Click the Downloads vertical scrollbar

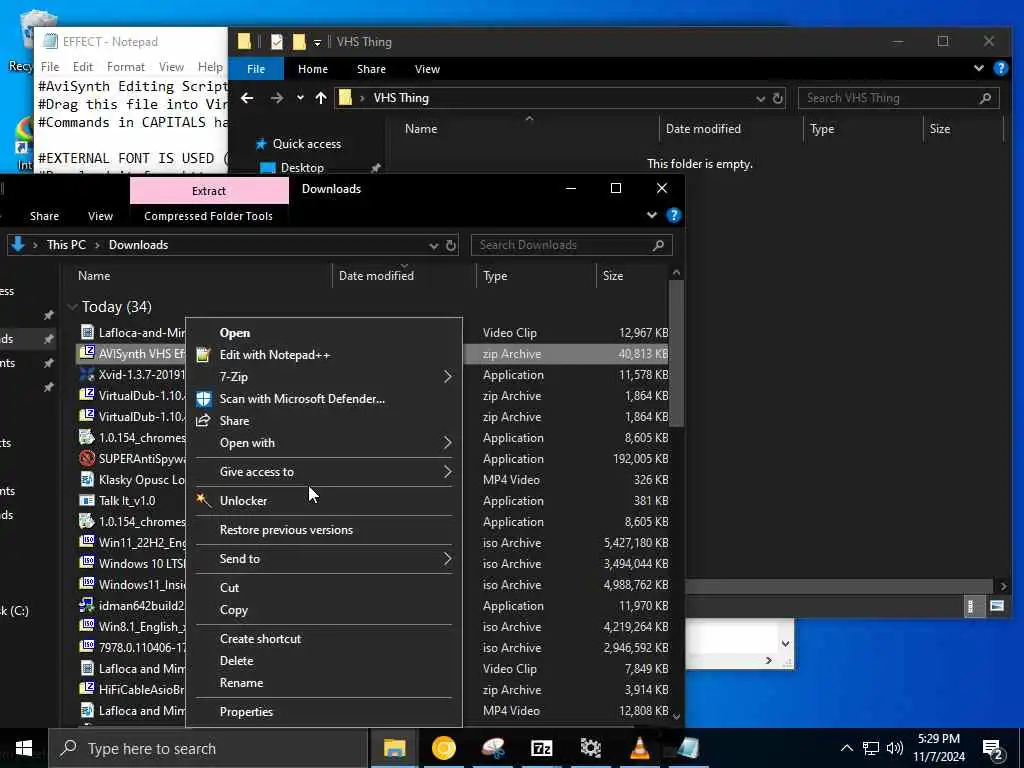[x=677, y=353]
